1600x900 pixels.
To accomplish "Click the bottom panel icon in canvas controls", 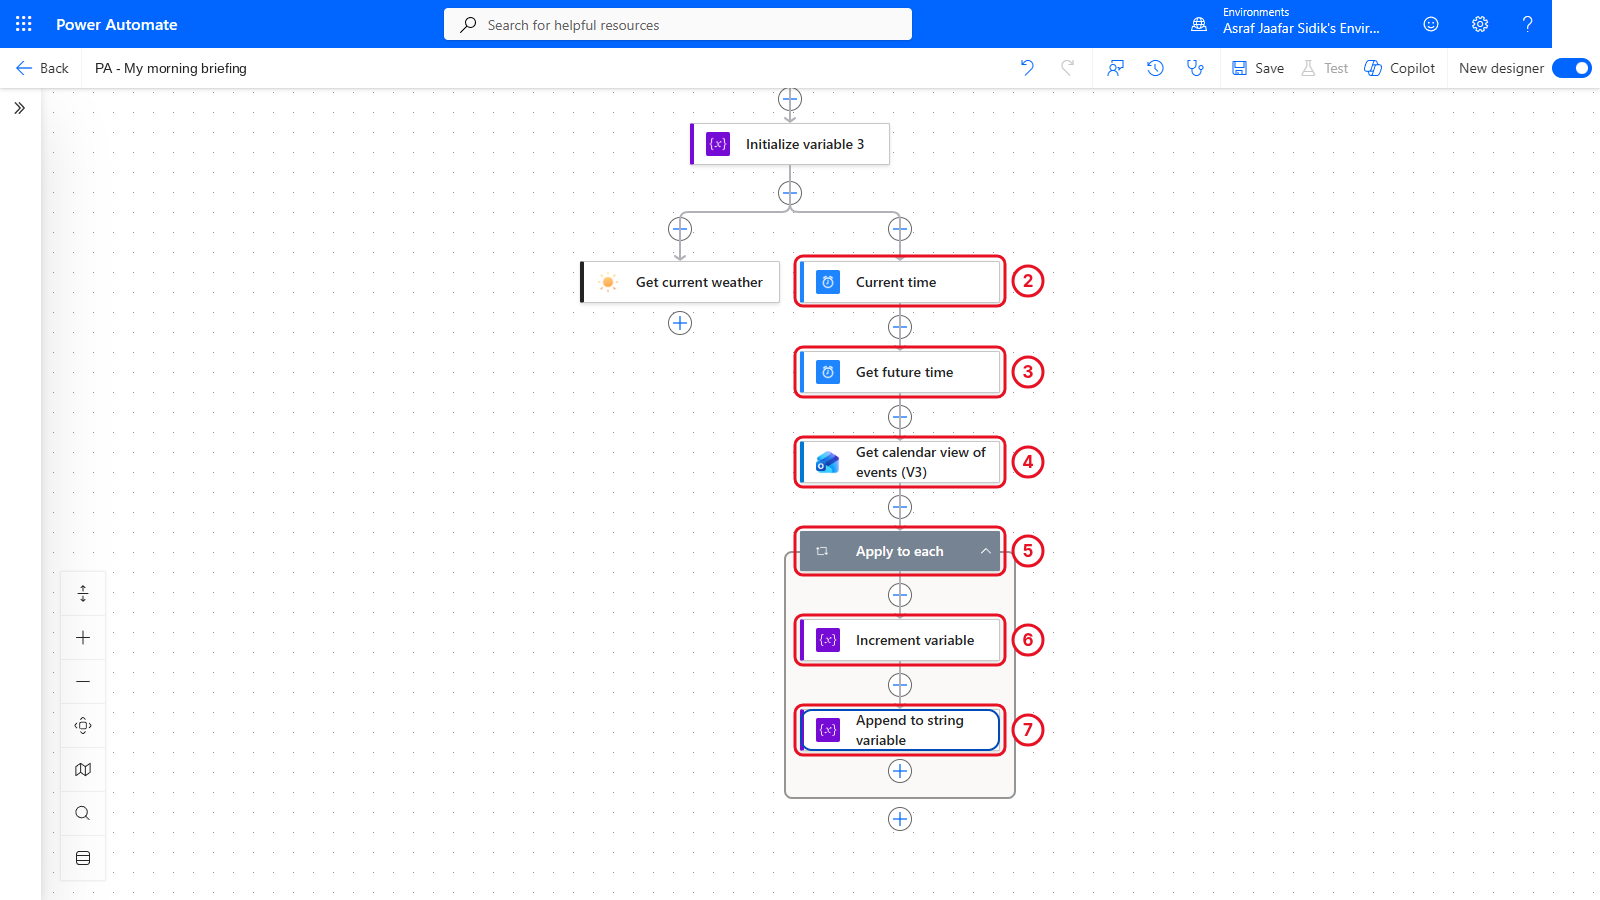I will point(83,858).
